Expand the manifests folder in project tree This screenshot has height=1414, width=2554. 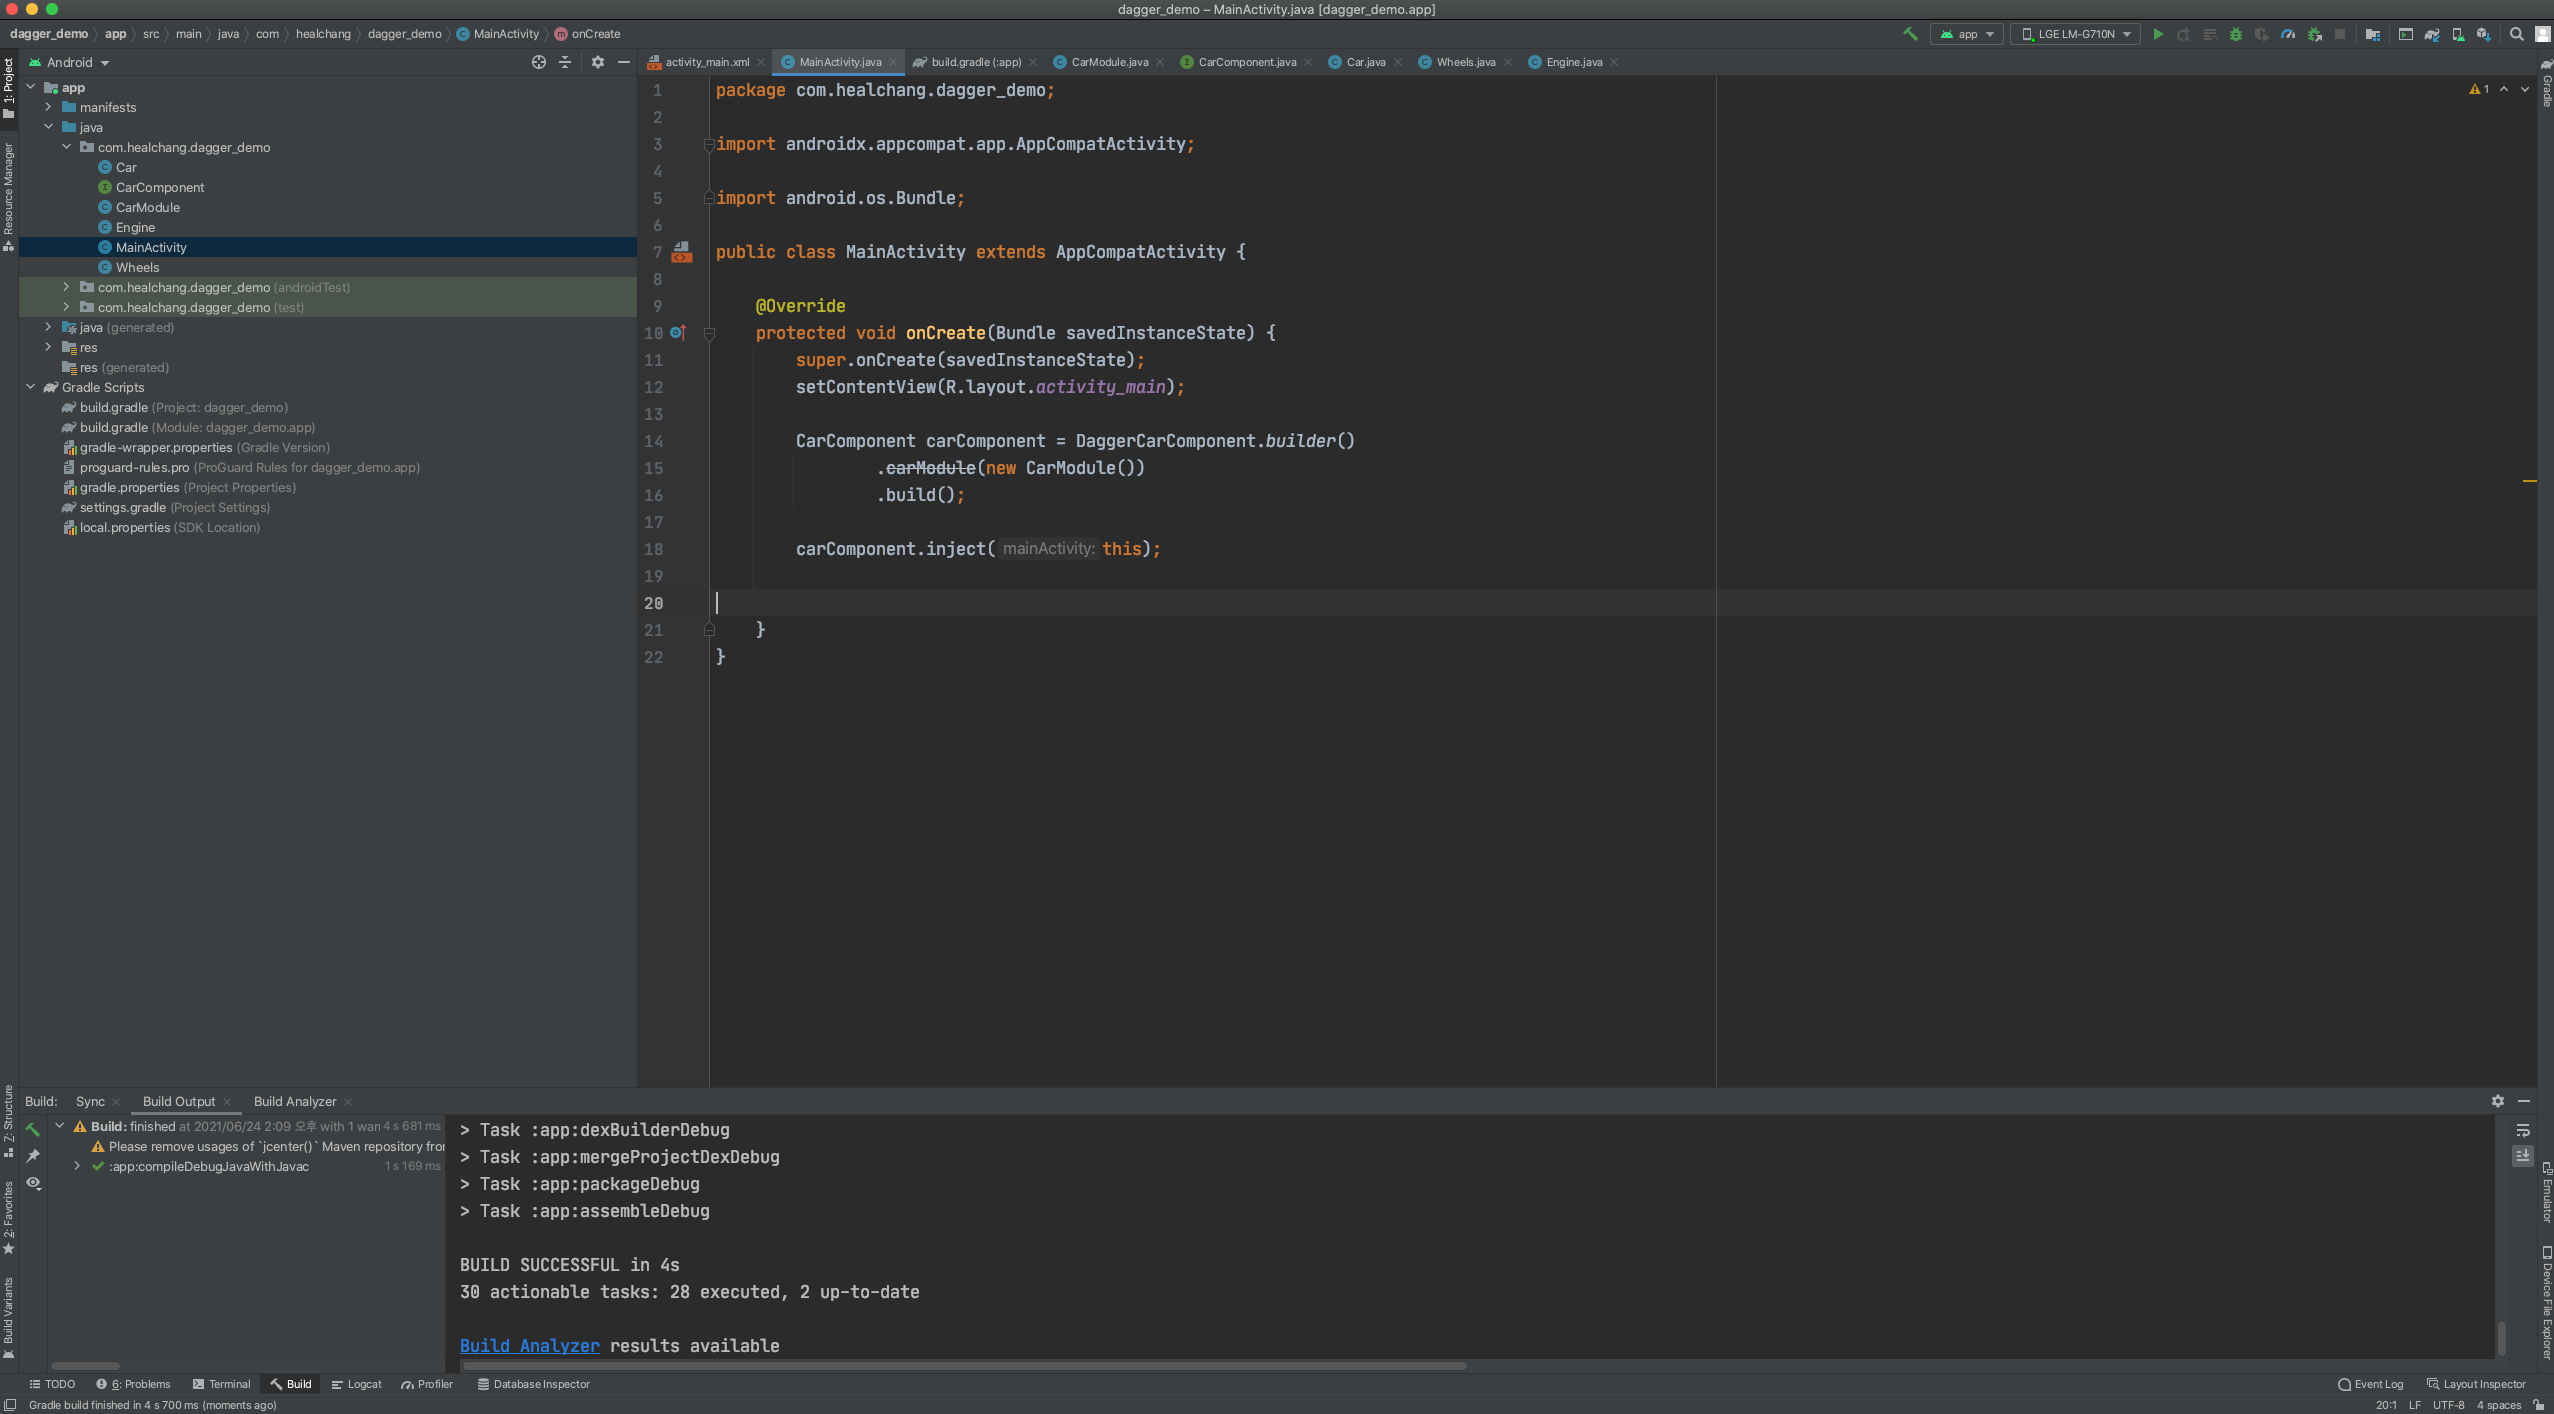[48, 107]
